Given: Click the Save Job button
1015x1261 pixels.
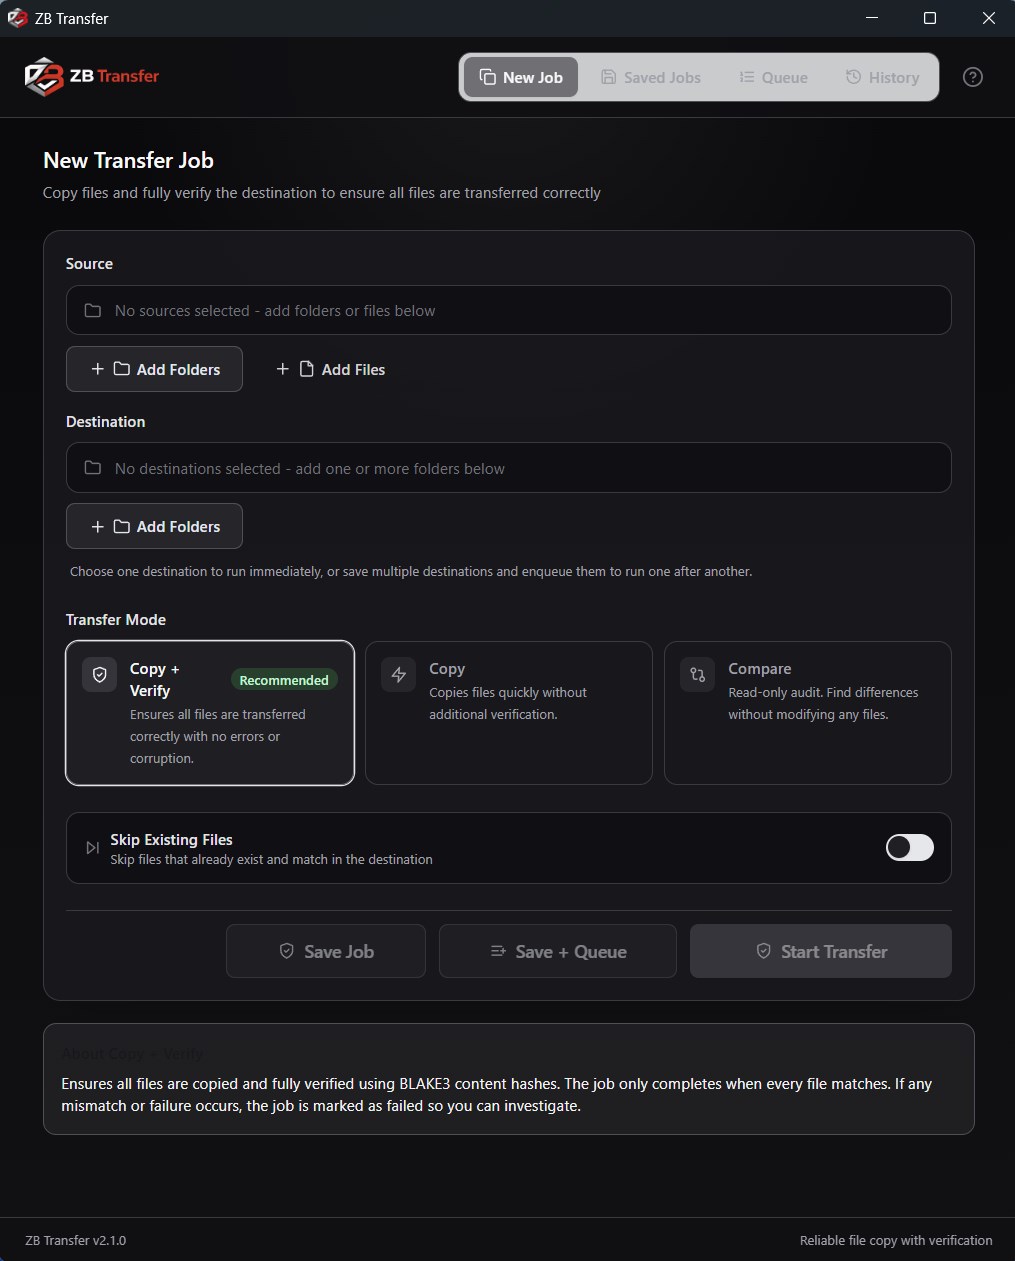Looking at the screenshot, I should coord(326,951).
